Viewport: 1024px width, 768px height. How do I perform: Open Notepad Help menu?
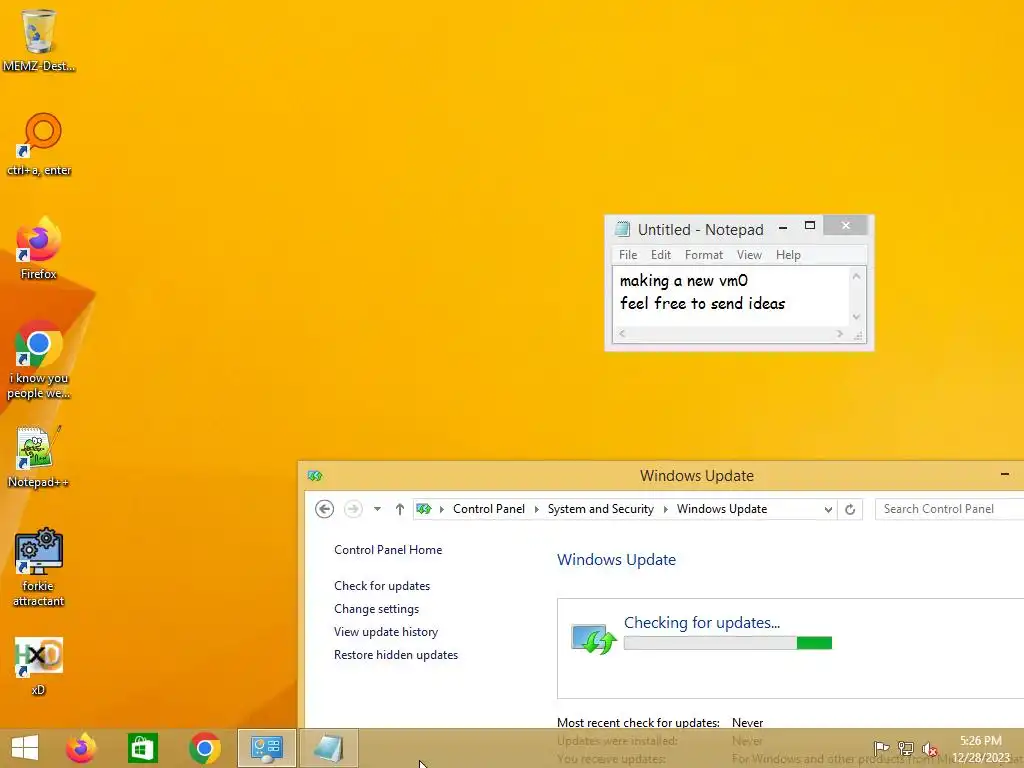coord(788,255)
